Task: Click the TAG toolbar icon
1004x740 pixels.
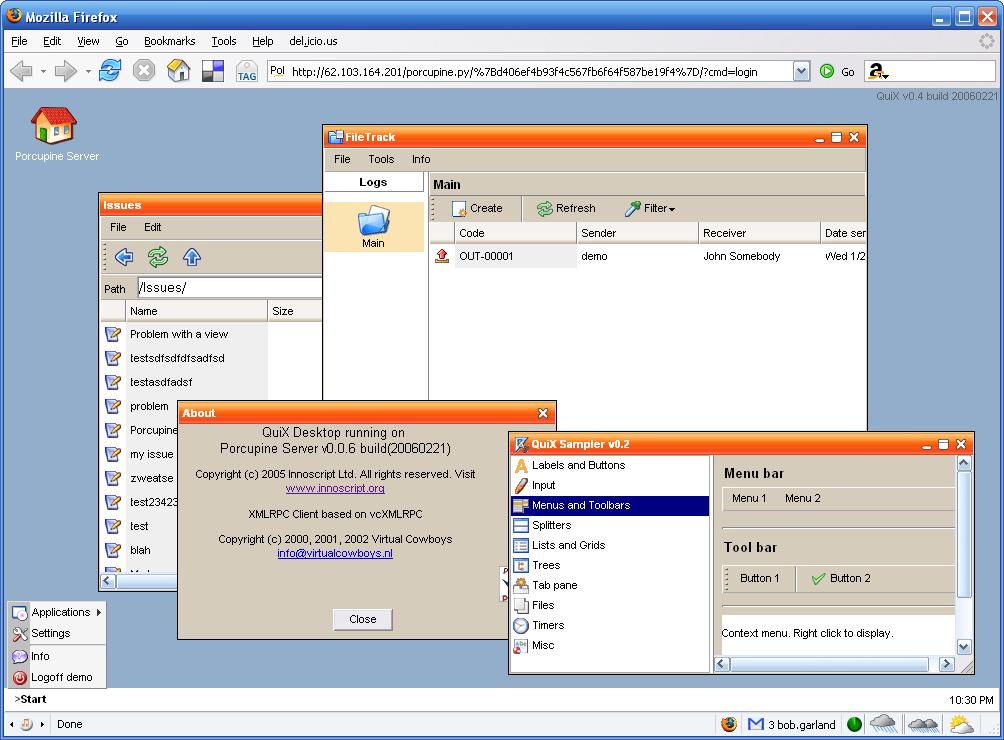Action: pyautogui.click(x=247, y=71)
